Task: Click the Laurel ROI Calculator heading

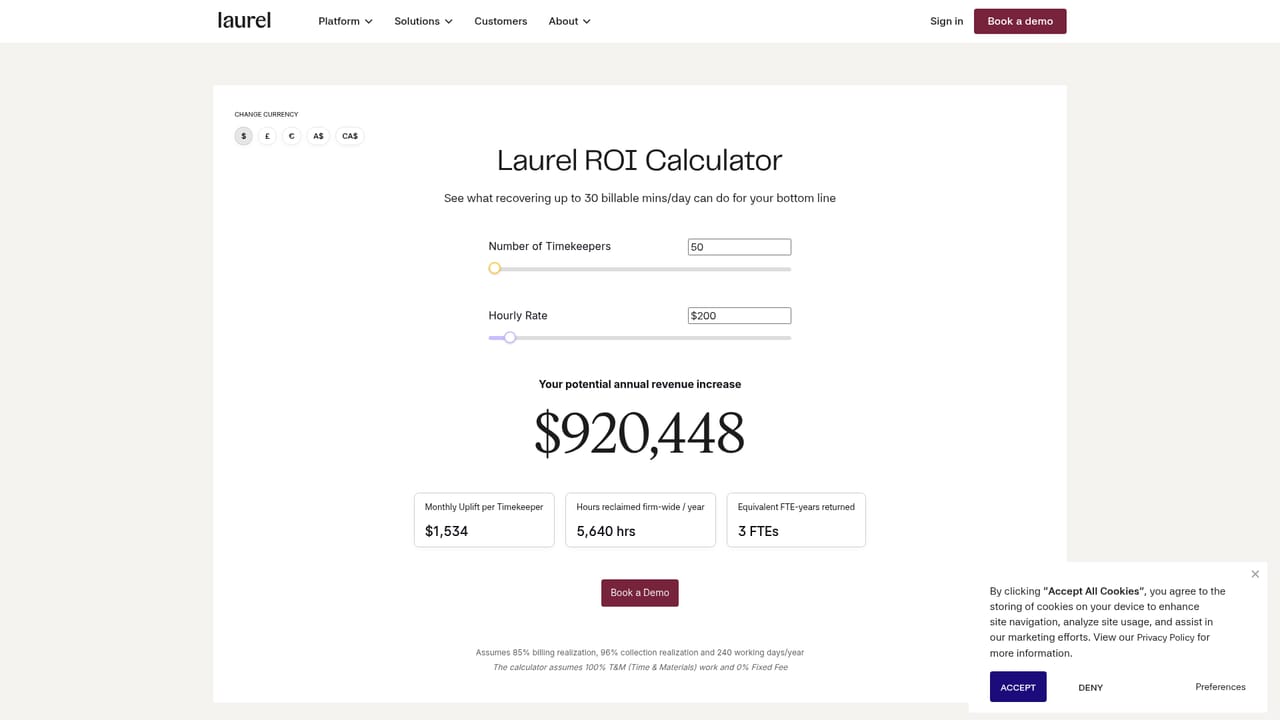Action: tap(640, 160)
